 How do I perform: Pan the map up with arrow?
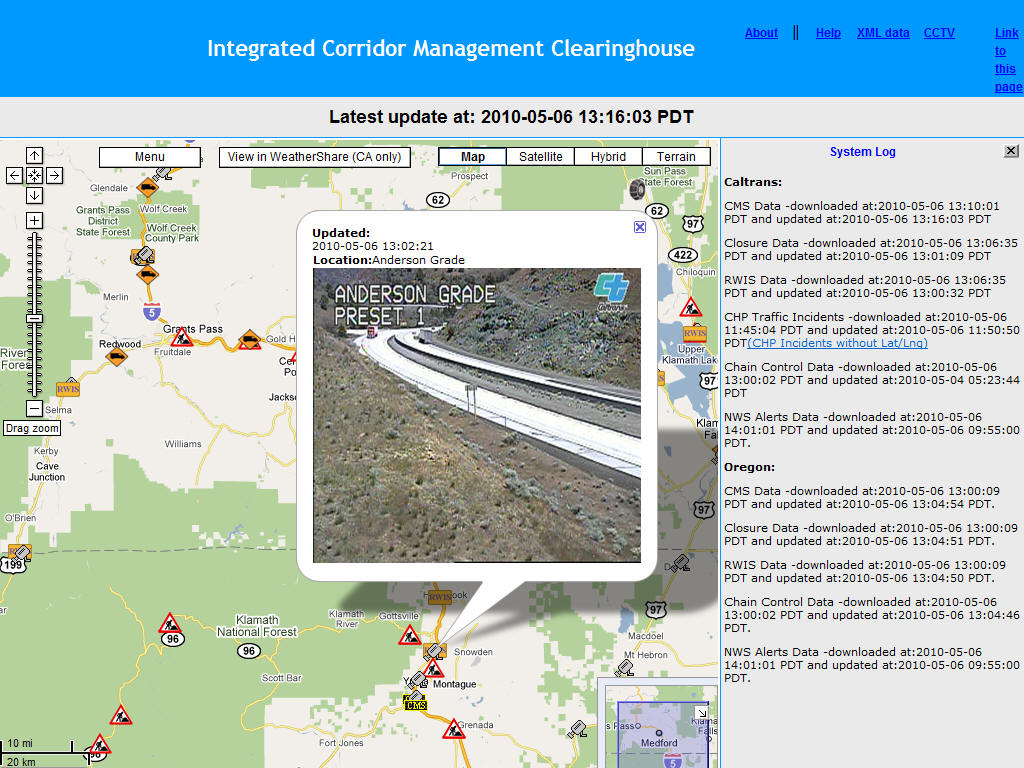[34, 155]
